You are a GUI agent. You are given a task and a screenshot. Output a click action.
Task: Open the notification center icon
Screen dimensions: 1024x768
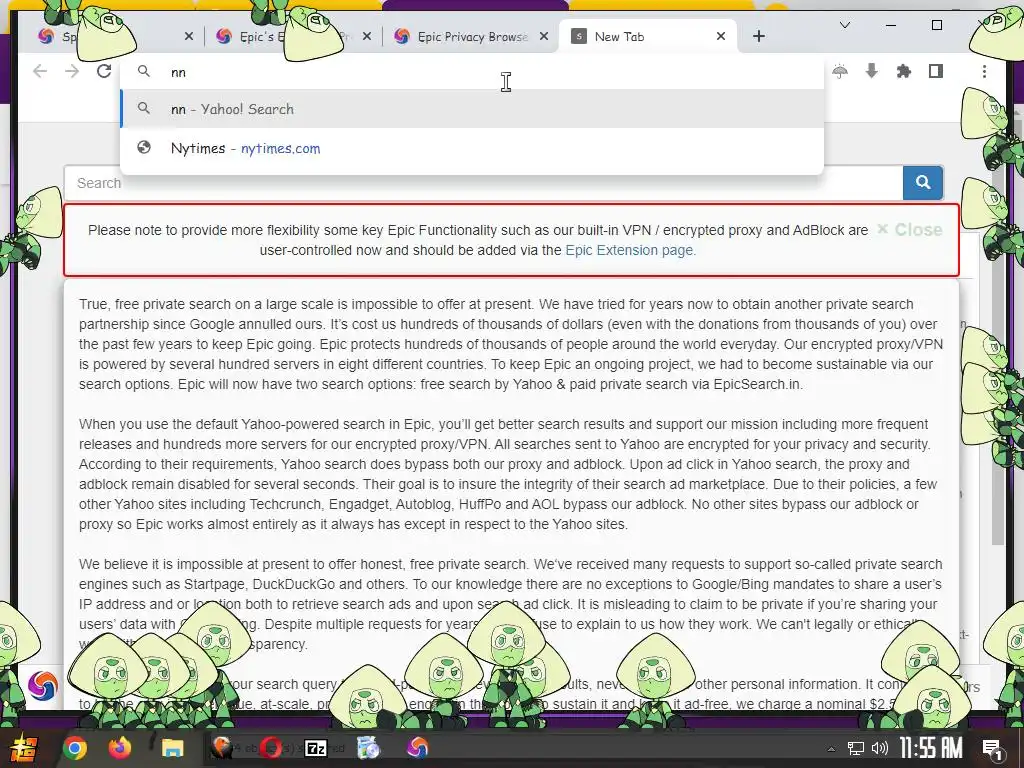coord(993,749)
